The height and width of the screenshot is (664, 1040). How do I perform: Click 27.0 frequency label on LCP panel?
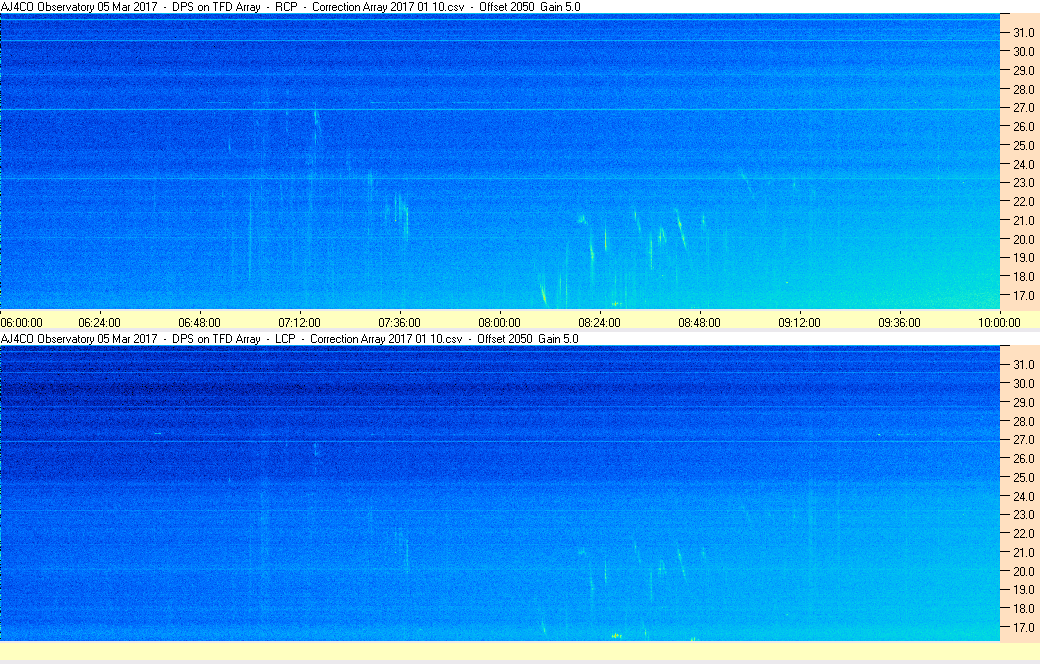coord(1023,440)
